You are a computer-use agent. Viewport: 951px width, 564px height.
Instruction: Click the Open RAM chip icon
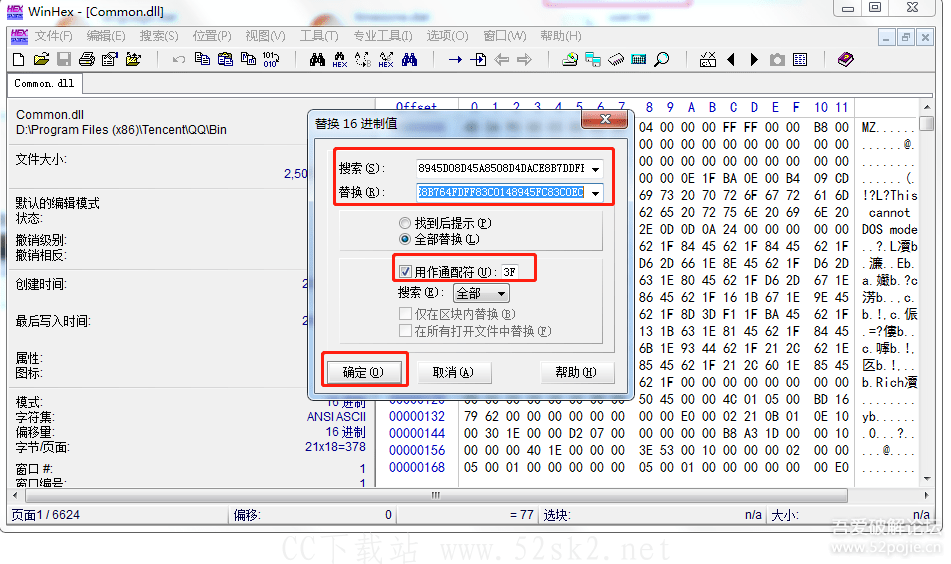pos(616,59)
